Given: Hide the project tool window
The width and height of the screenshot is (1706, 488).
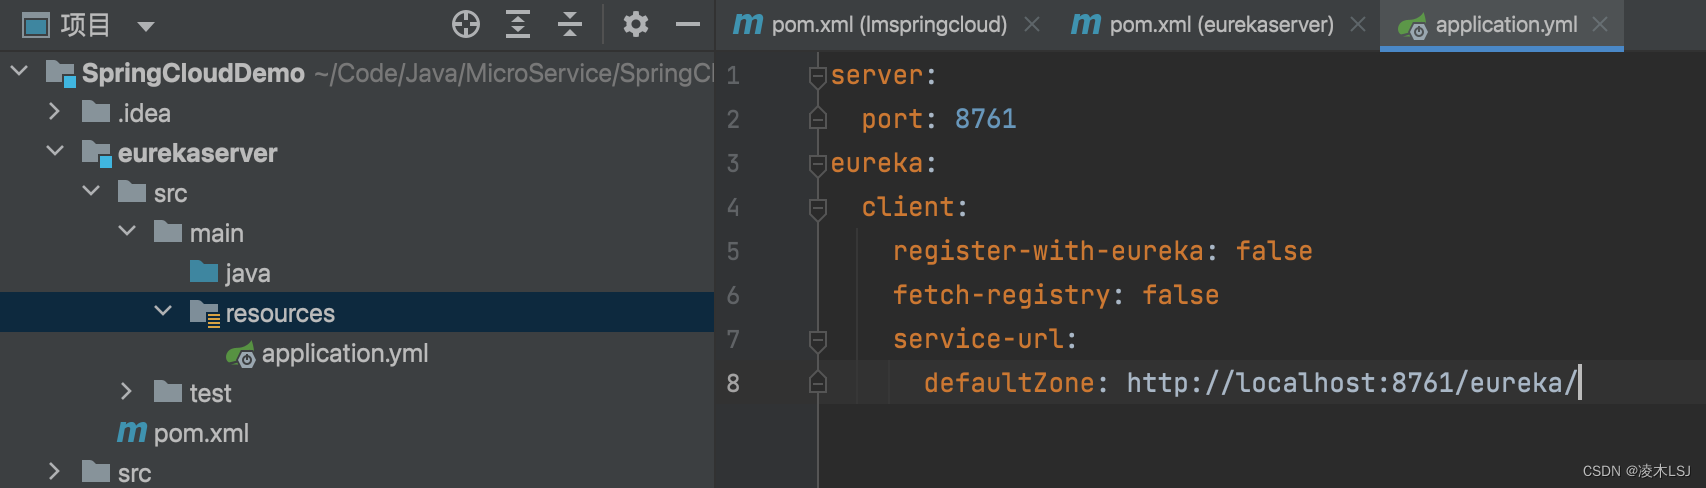Looking at the screenshot, I should (x=688, y=24).
